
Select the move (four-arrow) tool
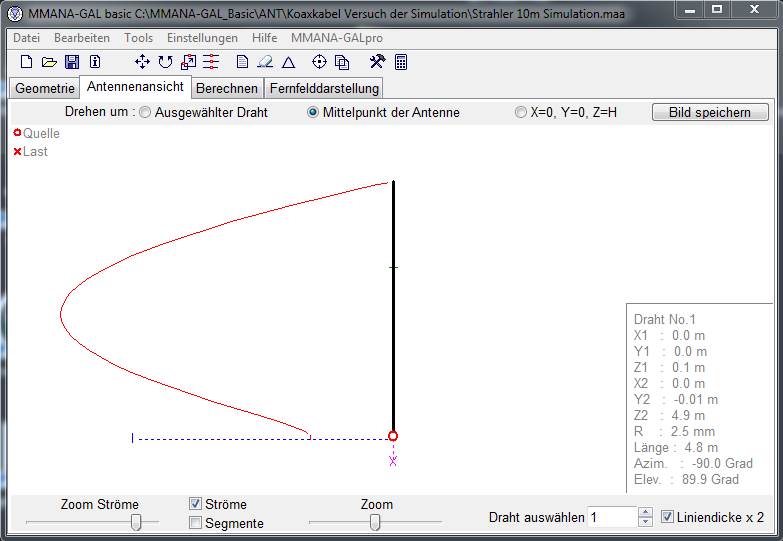(142, 62)
